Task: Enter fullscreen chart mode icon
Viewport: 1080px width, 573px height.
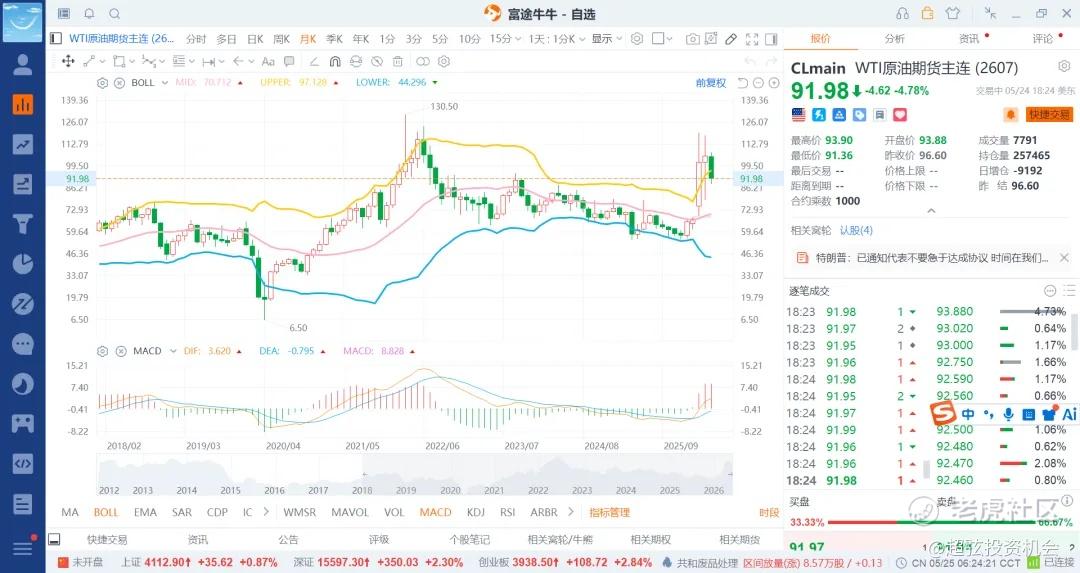Action: (752, 39)
